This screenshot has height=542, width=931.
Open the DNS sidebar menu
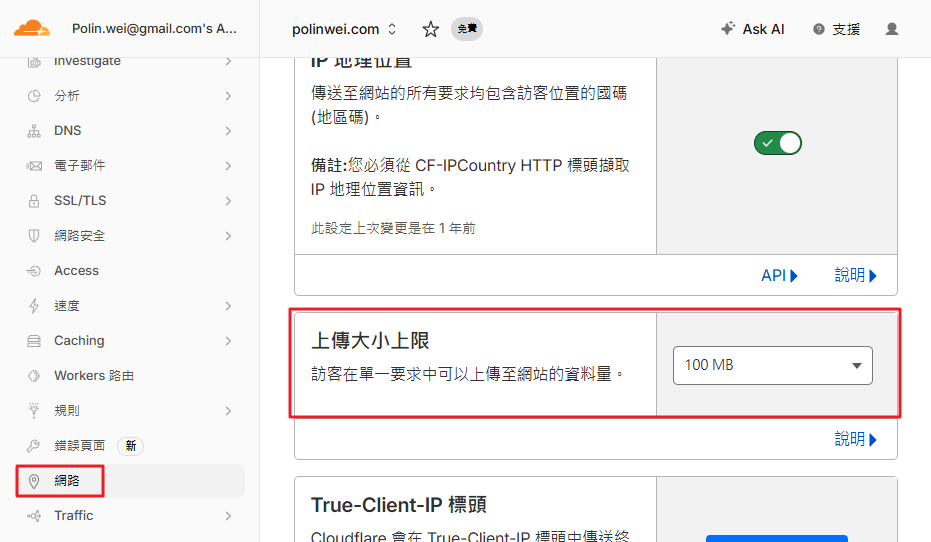(131, 131)
